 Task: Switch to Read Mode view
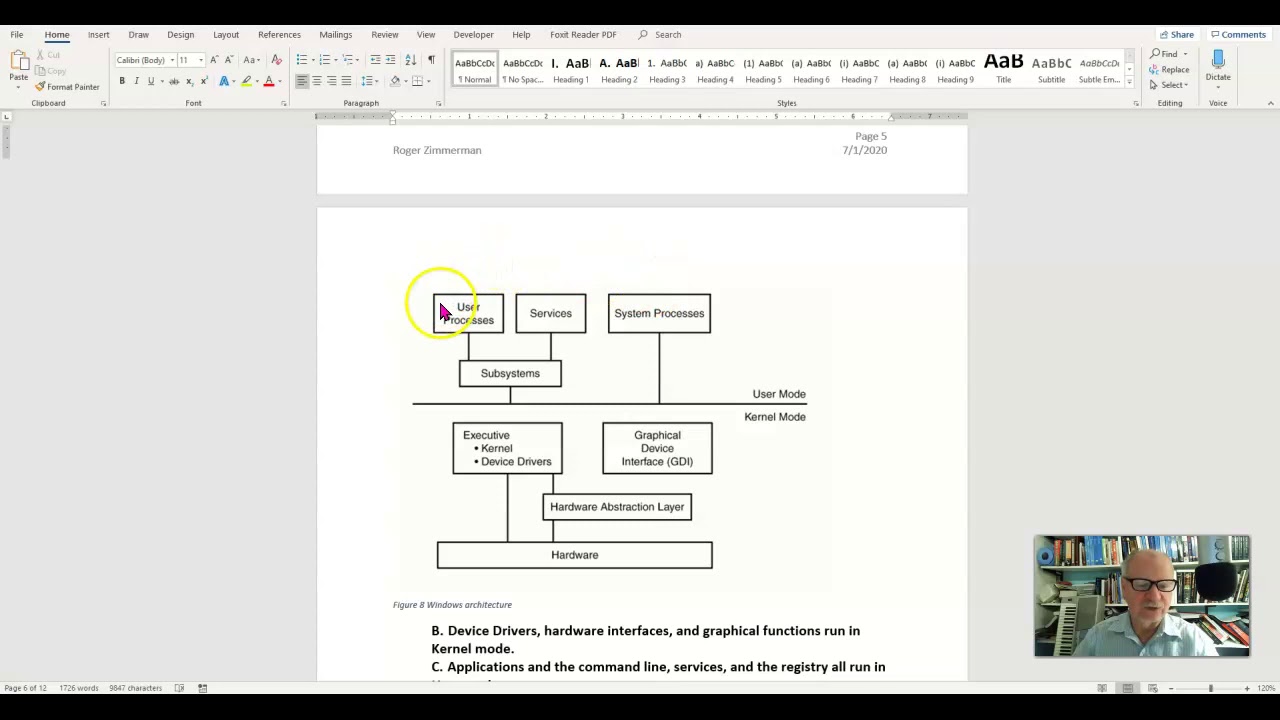click(1102, 688)
